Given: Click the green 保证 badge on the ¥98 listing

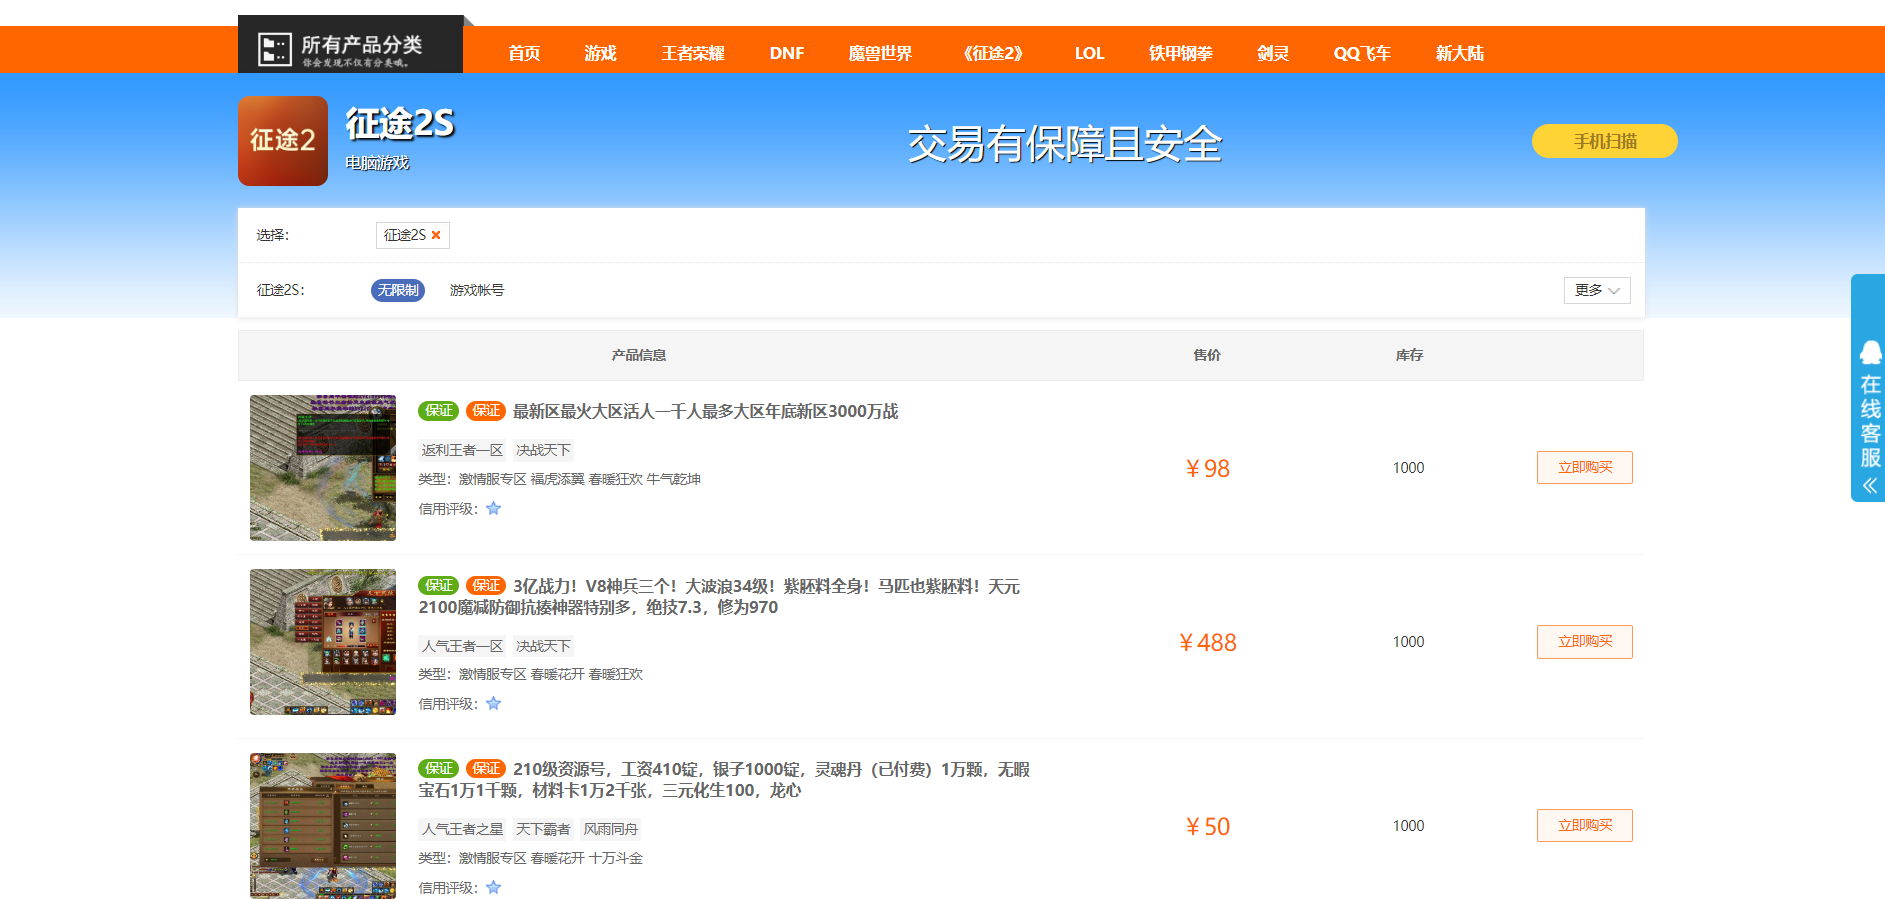Looking at the screenshot, I should pos(439,411).
